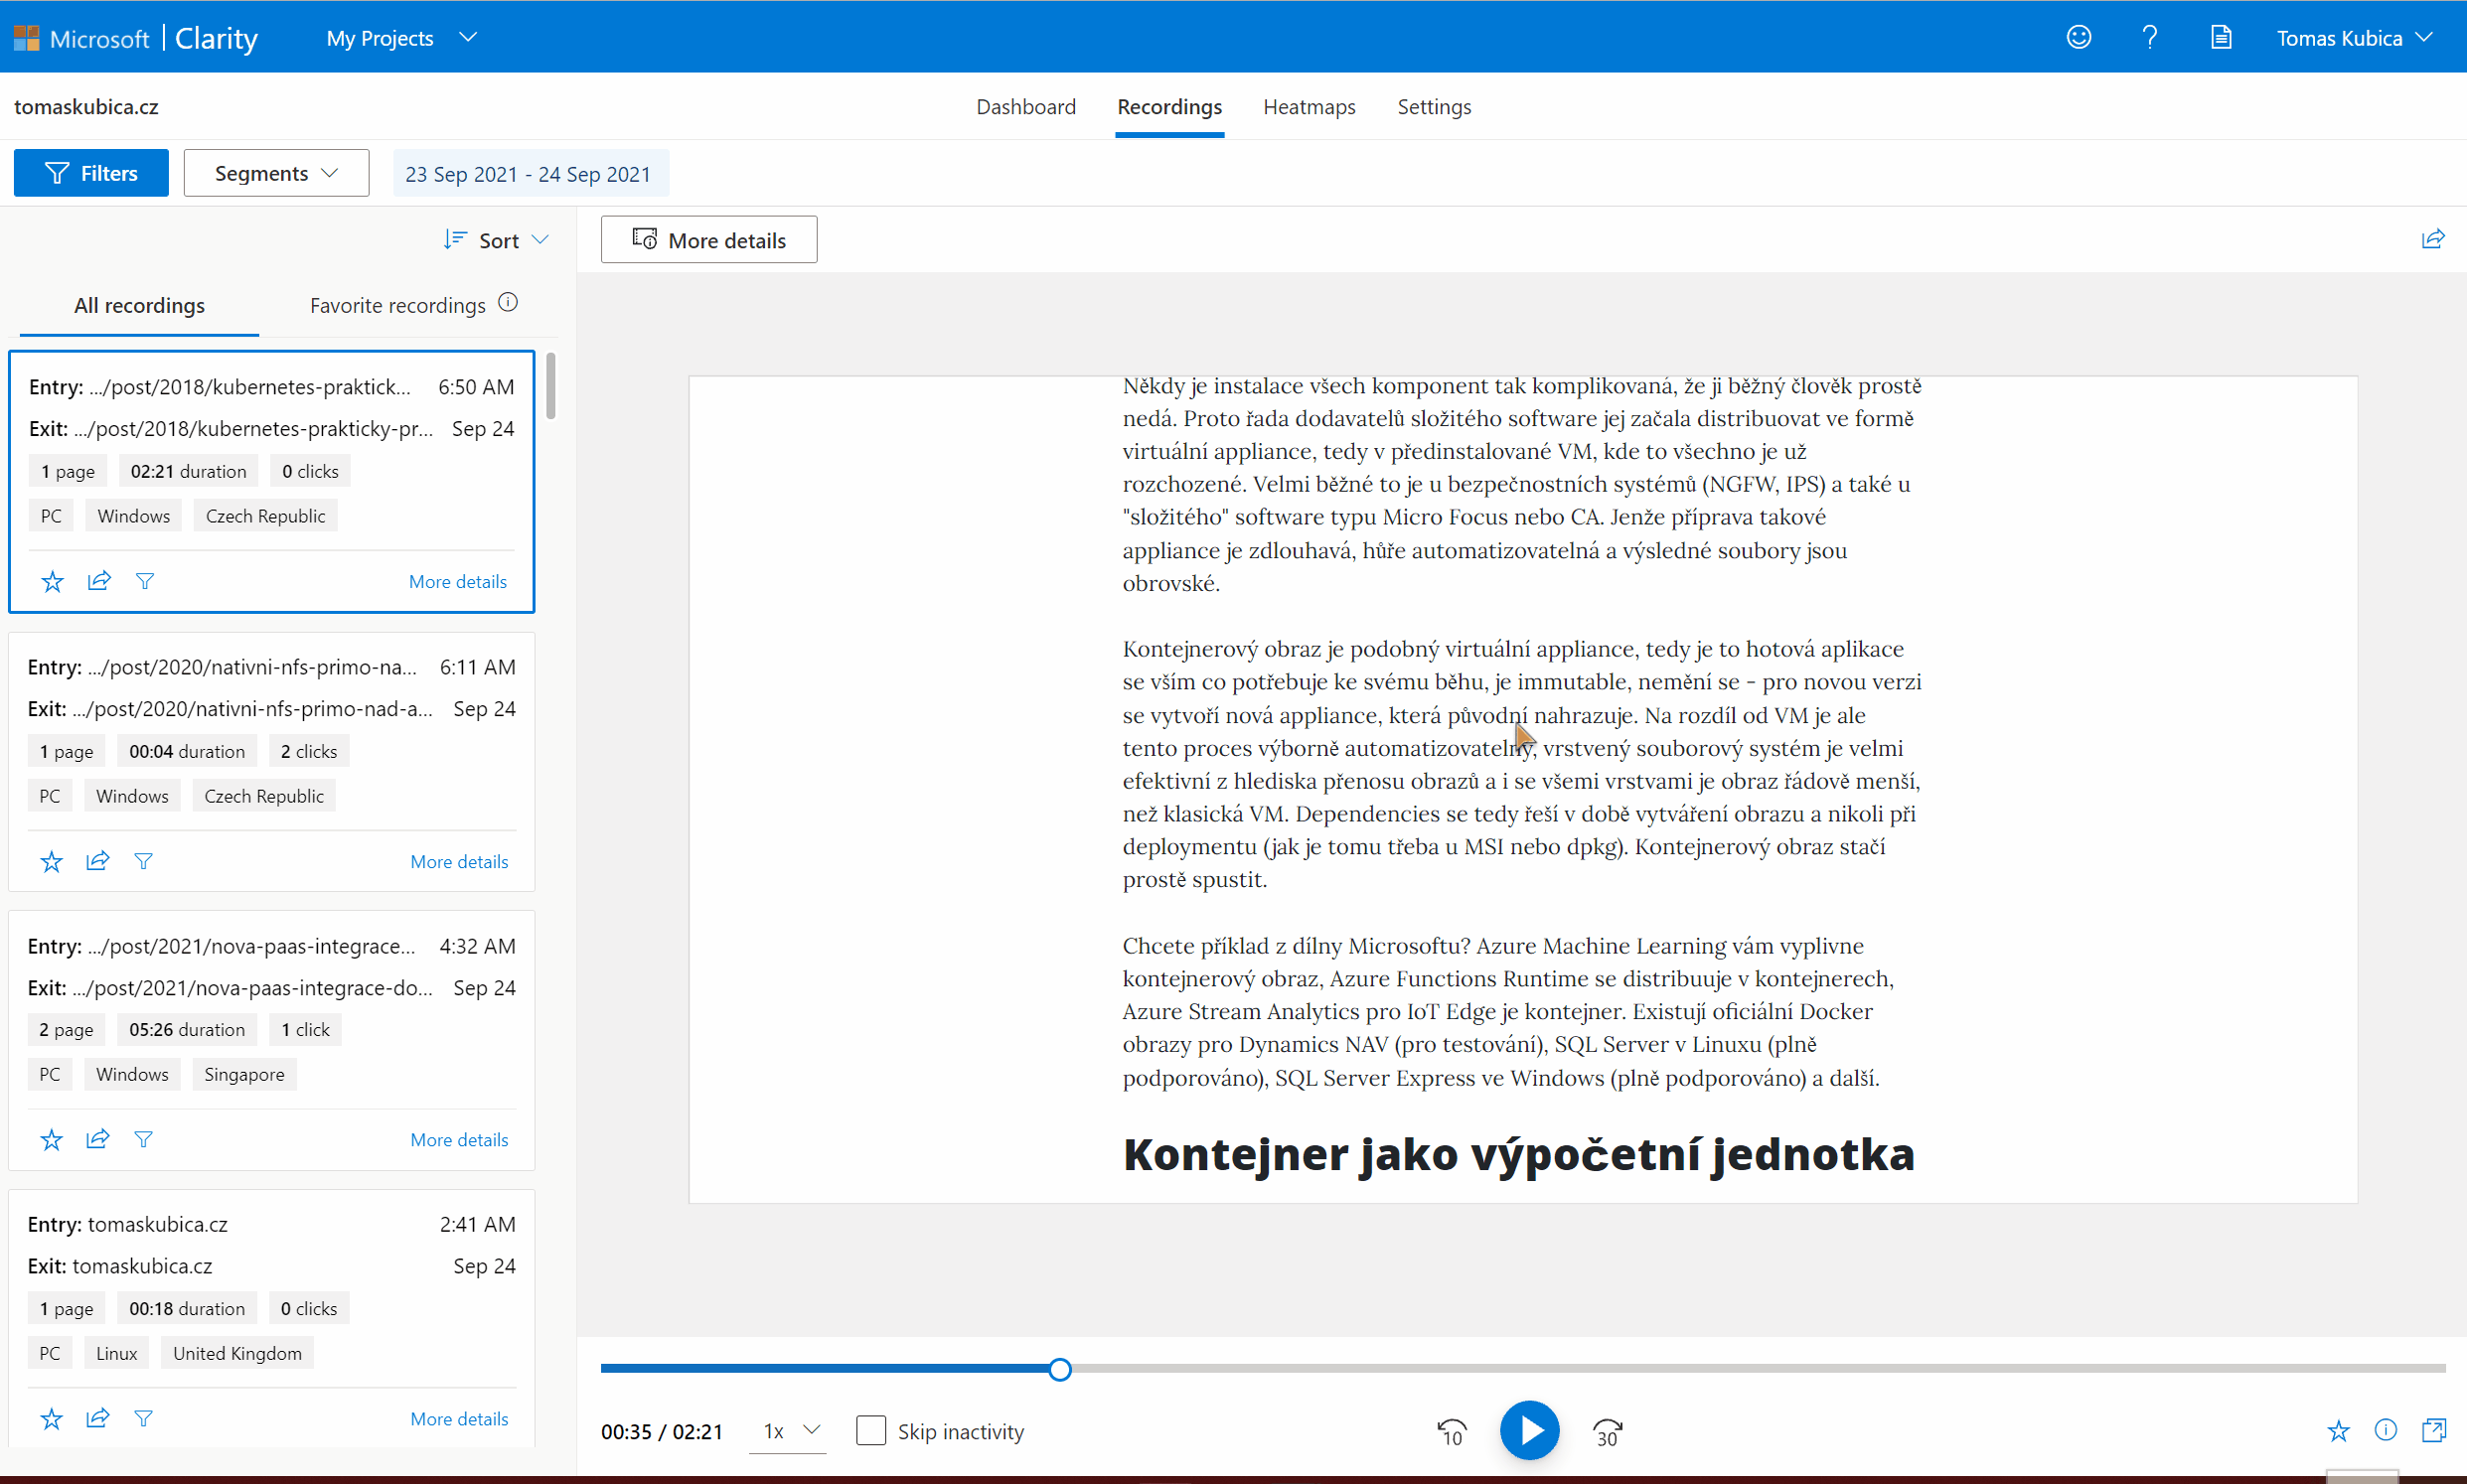Enable the Skip inactivity checkbox
This screenshot has width=2467, height=1484.
871,1431
